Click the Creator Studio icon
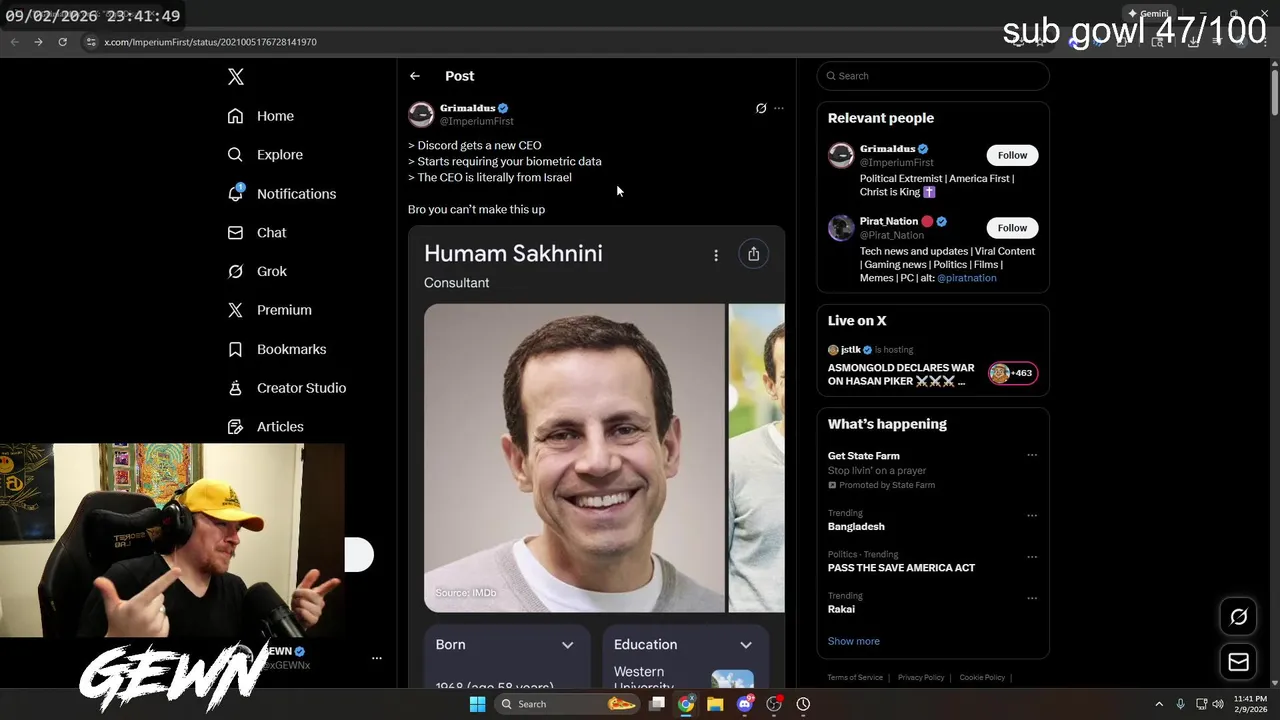1280x720 pixels. tap(235, 388)
